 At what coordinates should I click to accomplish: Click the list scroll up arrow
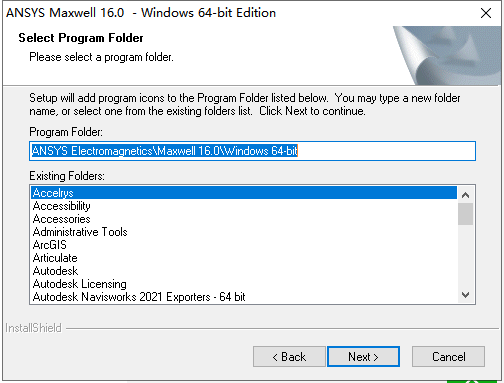[x=466, y=195]
